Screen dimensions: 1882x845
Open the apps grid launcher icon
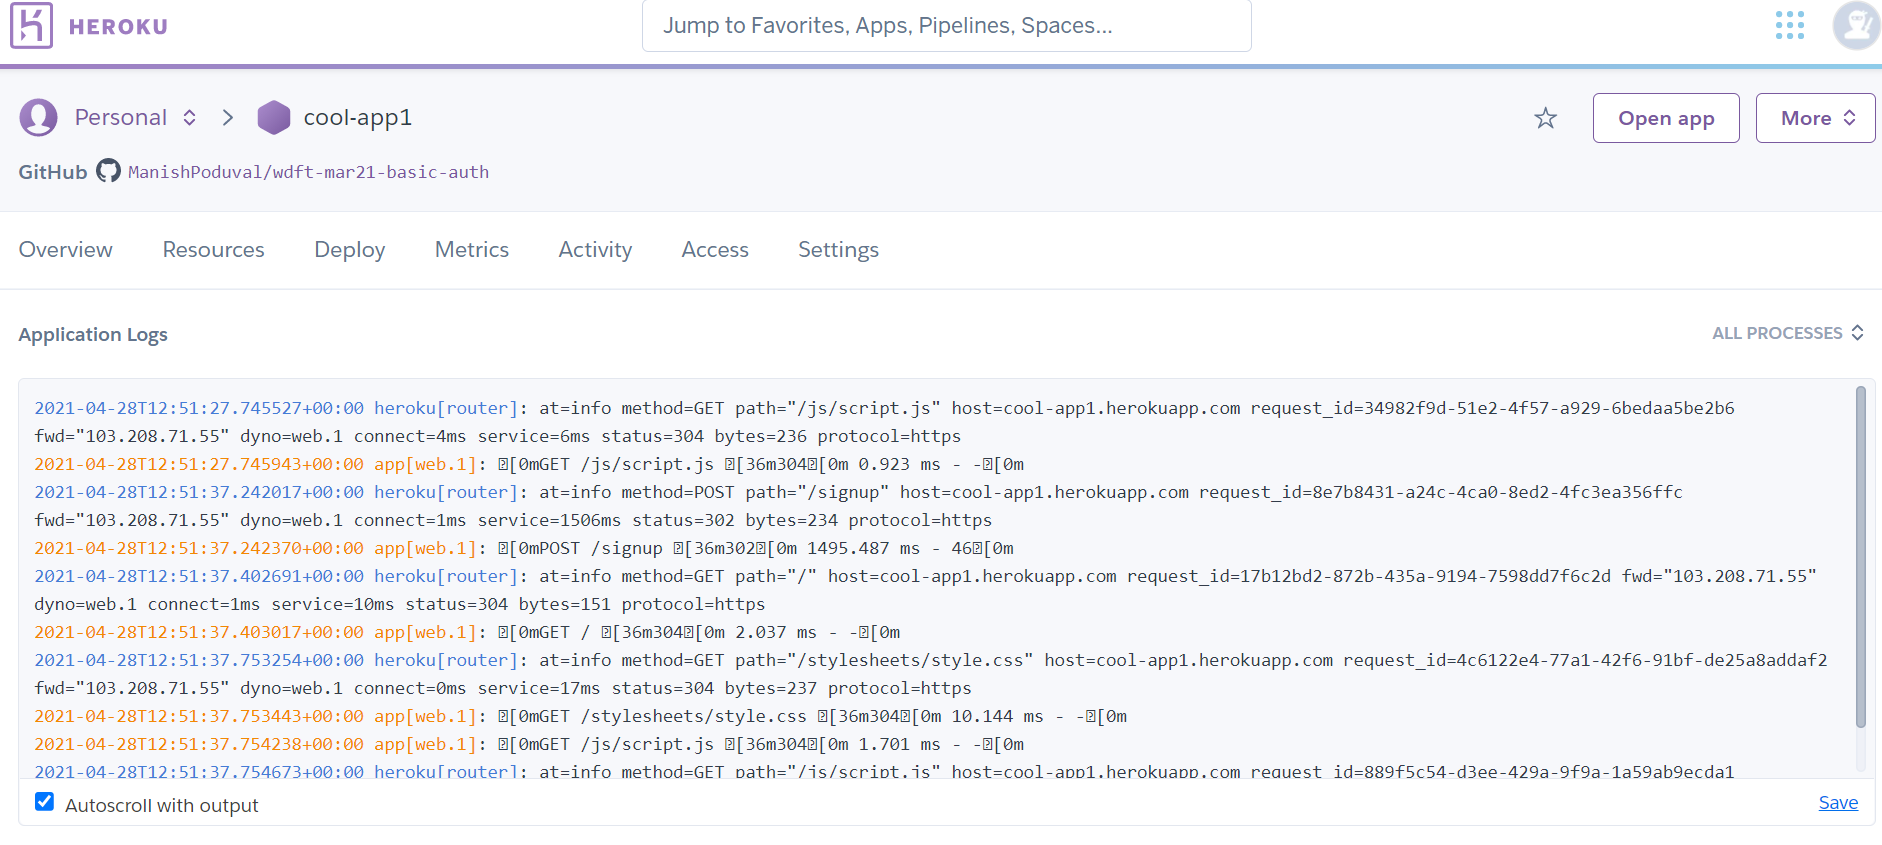(x=1789, y=25)
